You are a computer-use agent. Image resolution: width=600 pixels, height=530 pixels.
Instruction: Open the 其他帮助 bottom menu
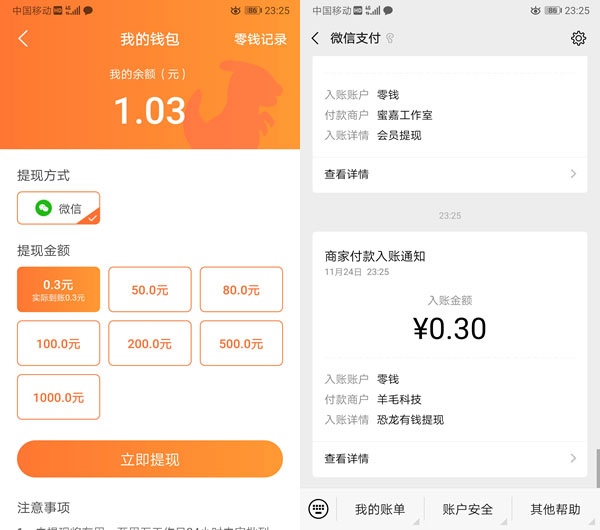point(555,509)
